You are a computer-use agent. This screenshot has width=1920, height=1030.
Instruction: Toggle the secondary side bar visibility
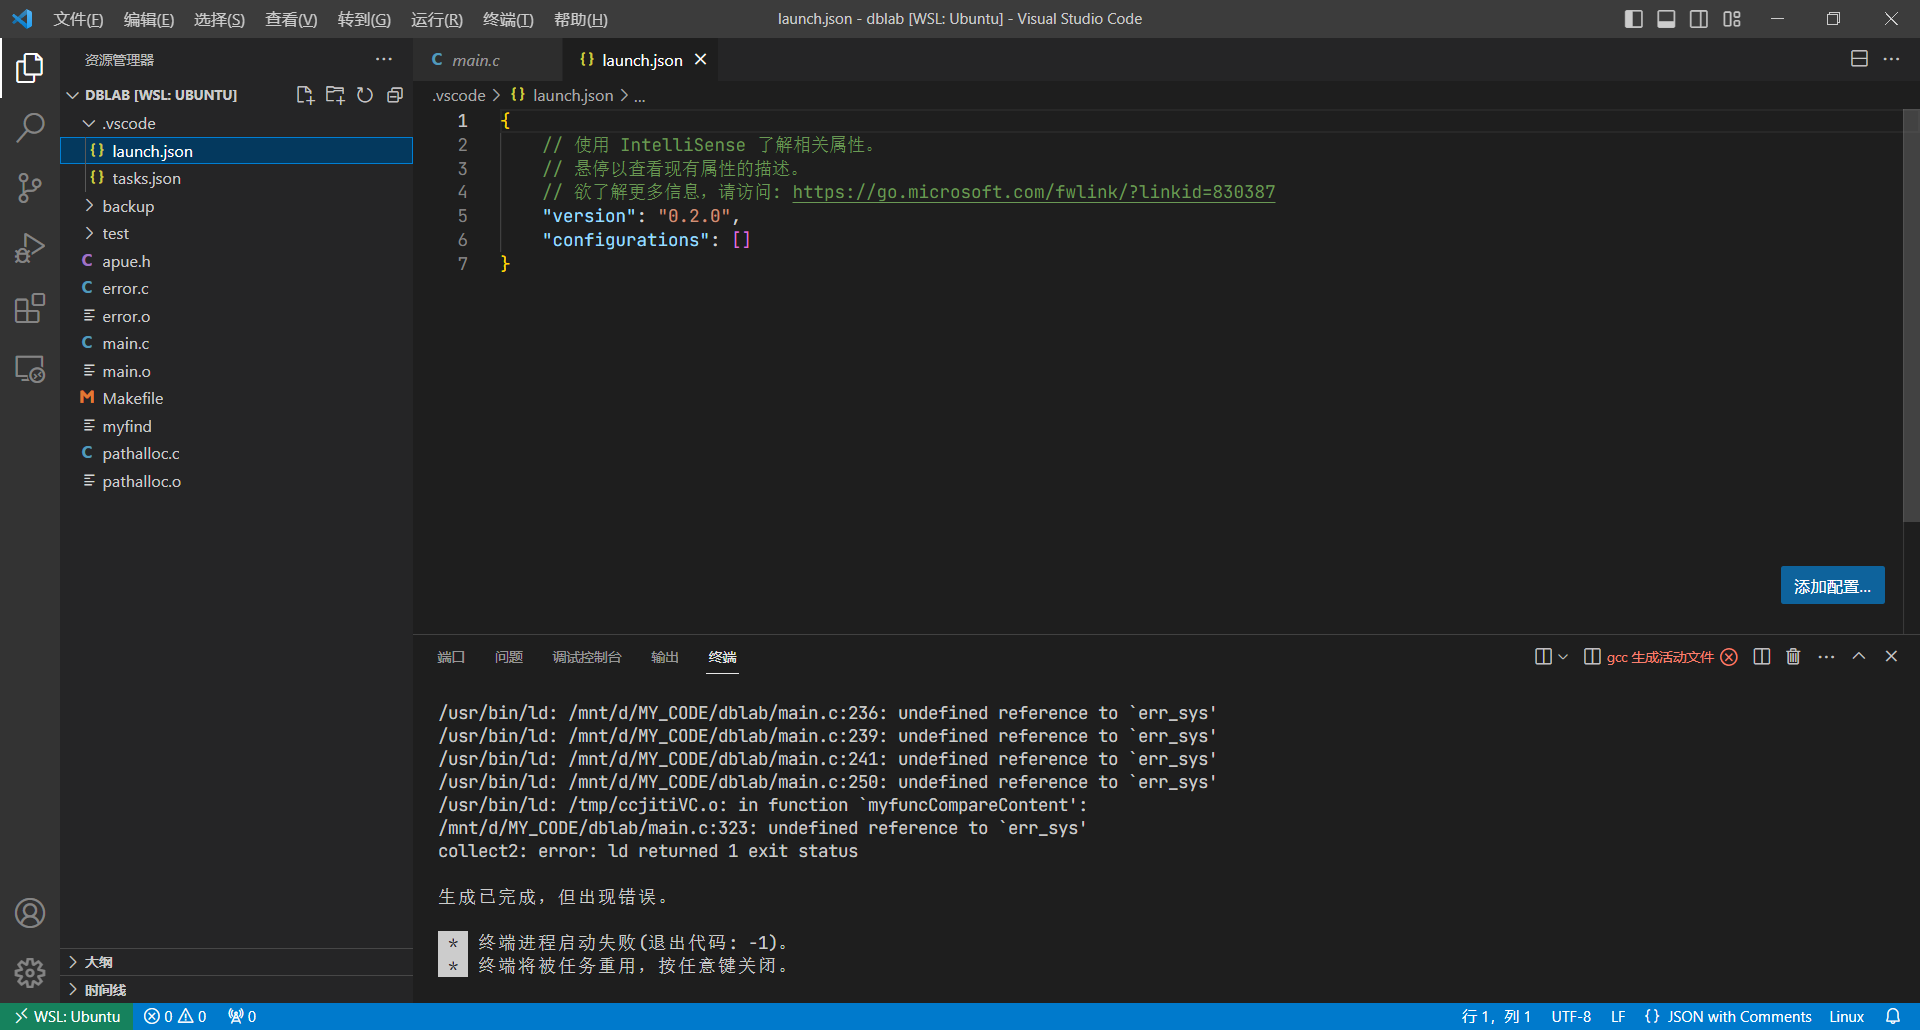(x=1699, y=19)
